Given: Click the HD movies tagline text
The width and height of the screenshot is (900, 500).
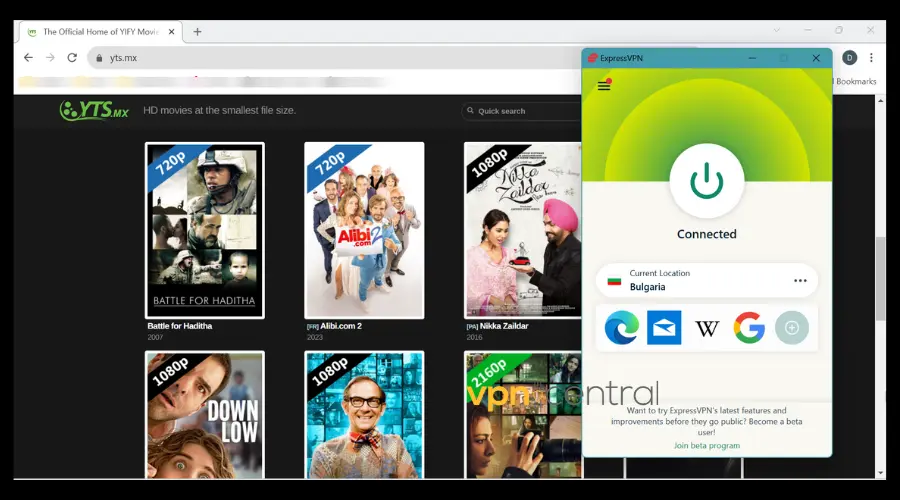Looking at the screenshot, I should [219, 110].
